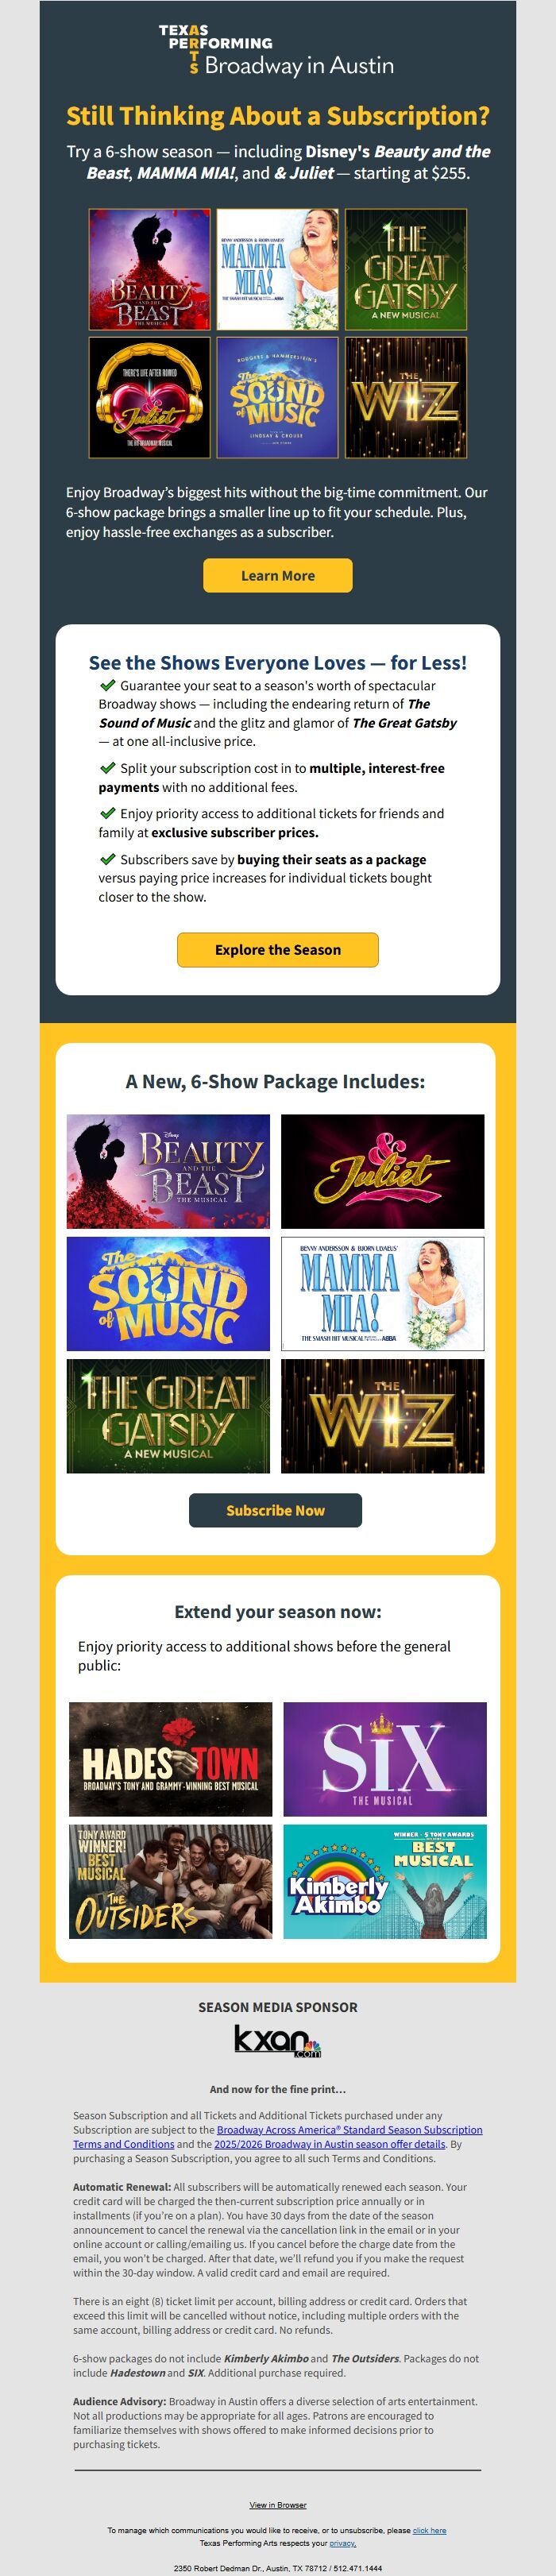The height and width of the screenshot is (2576, 556).
Task: Open the SIX The Musical image
Action: (385, 1759)
